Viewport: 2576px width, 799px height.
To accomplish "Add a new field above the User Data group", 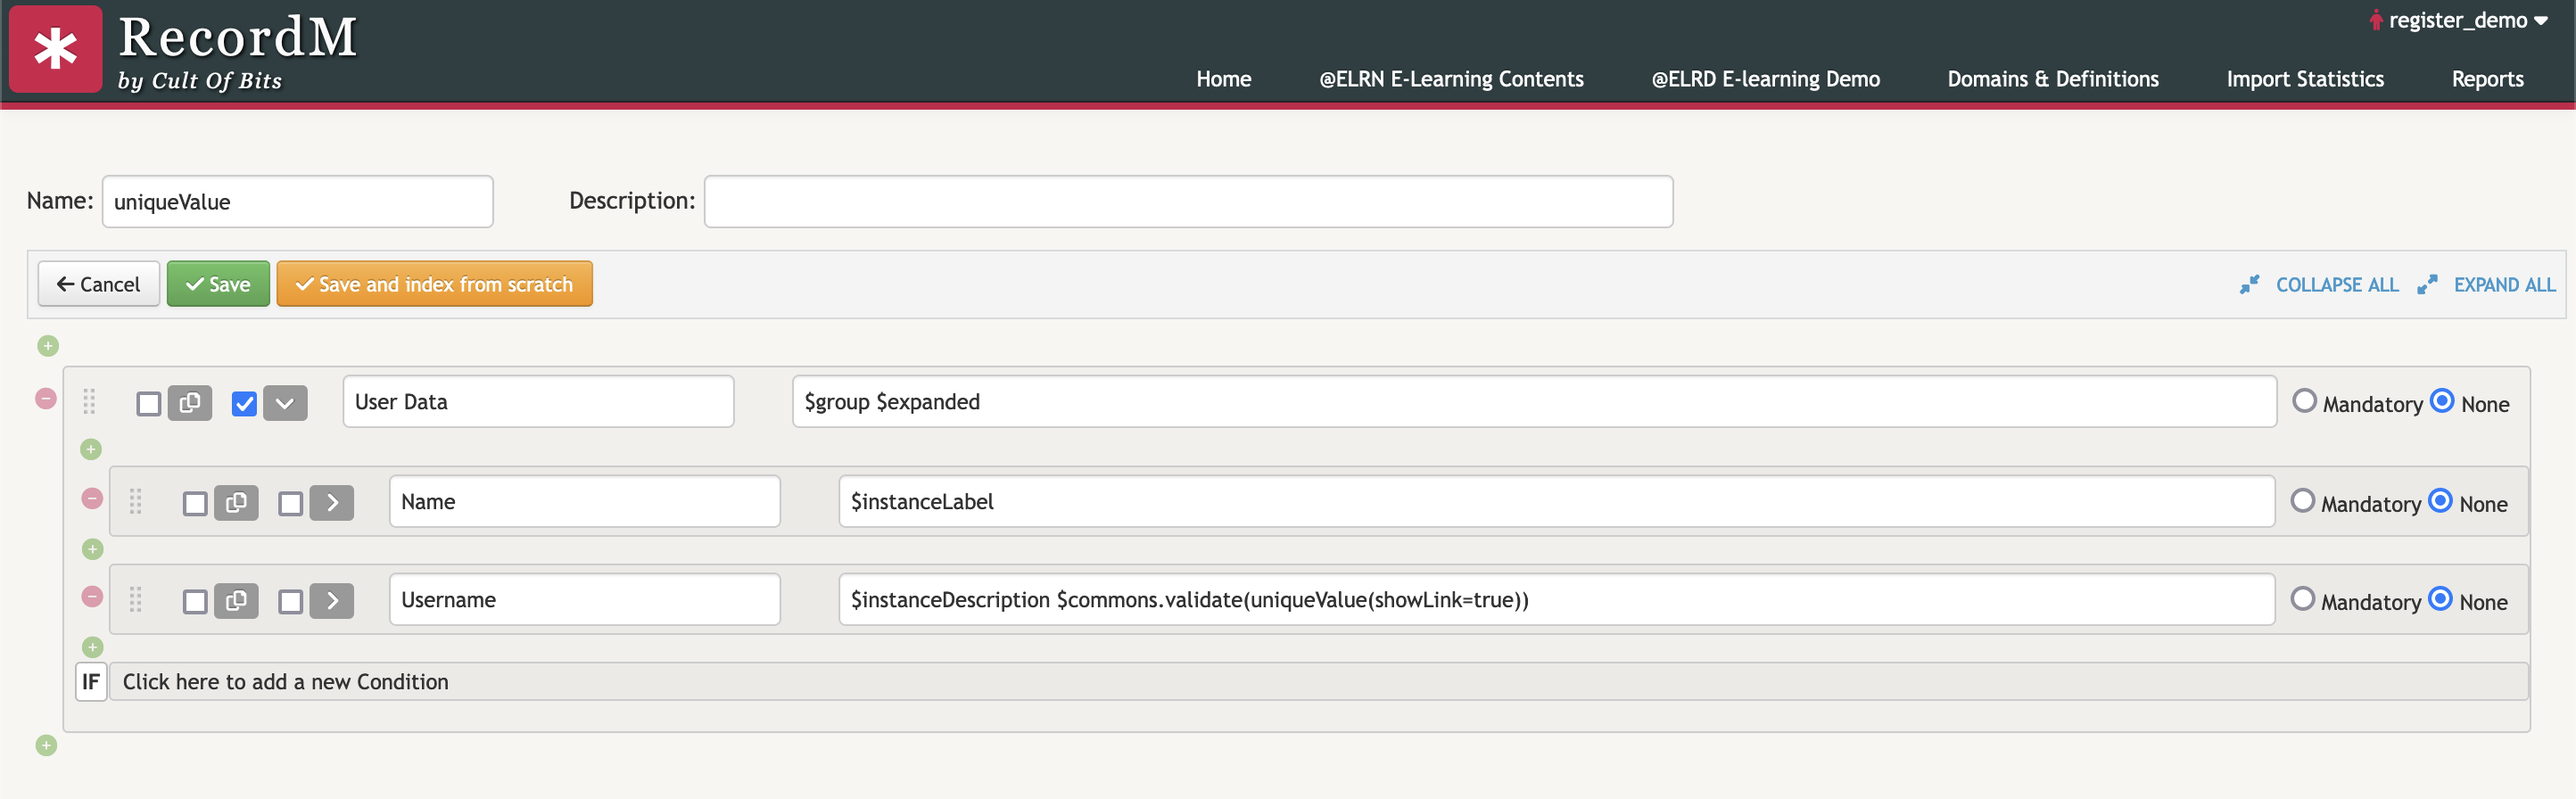I will [x=48, y=346].
